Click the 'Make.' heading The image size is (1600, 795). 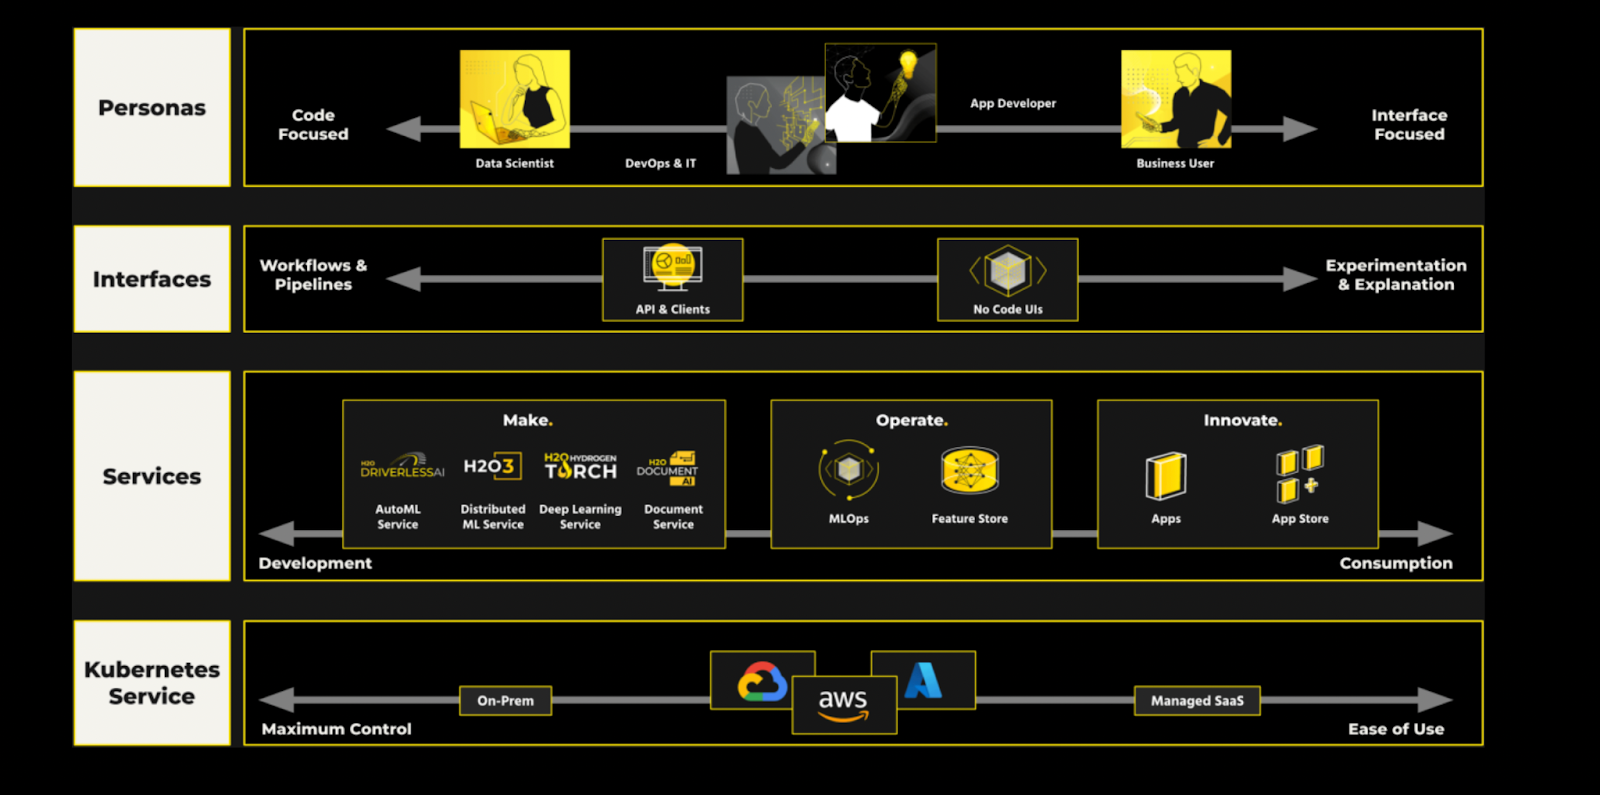point(528,420)
